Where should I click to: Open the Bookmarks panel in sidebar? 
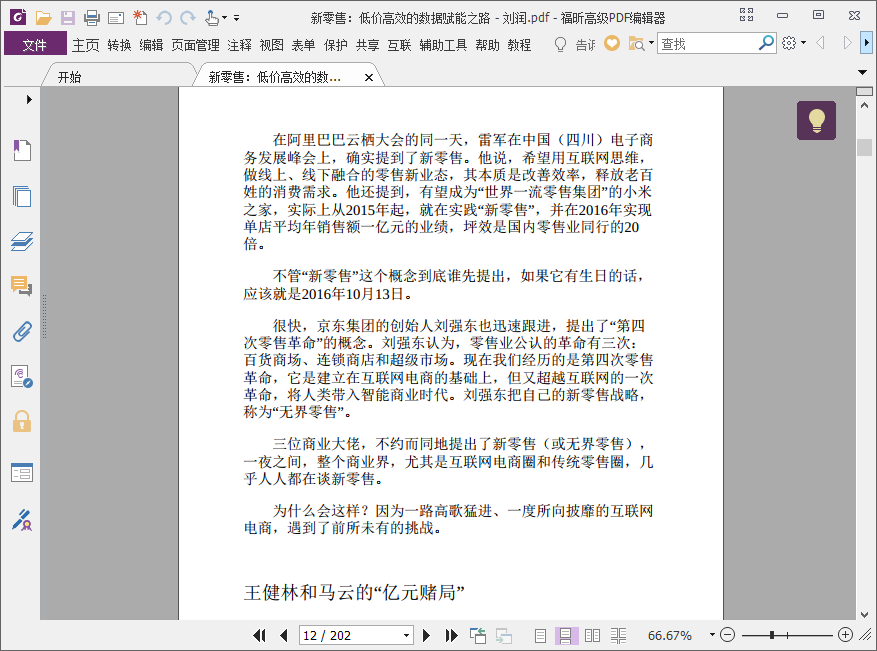click(x=22, y=150)
